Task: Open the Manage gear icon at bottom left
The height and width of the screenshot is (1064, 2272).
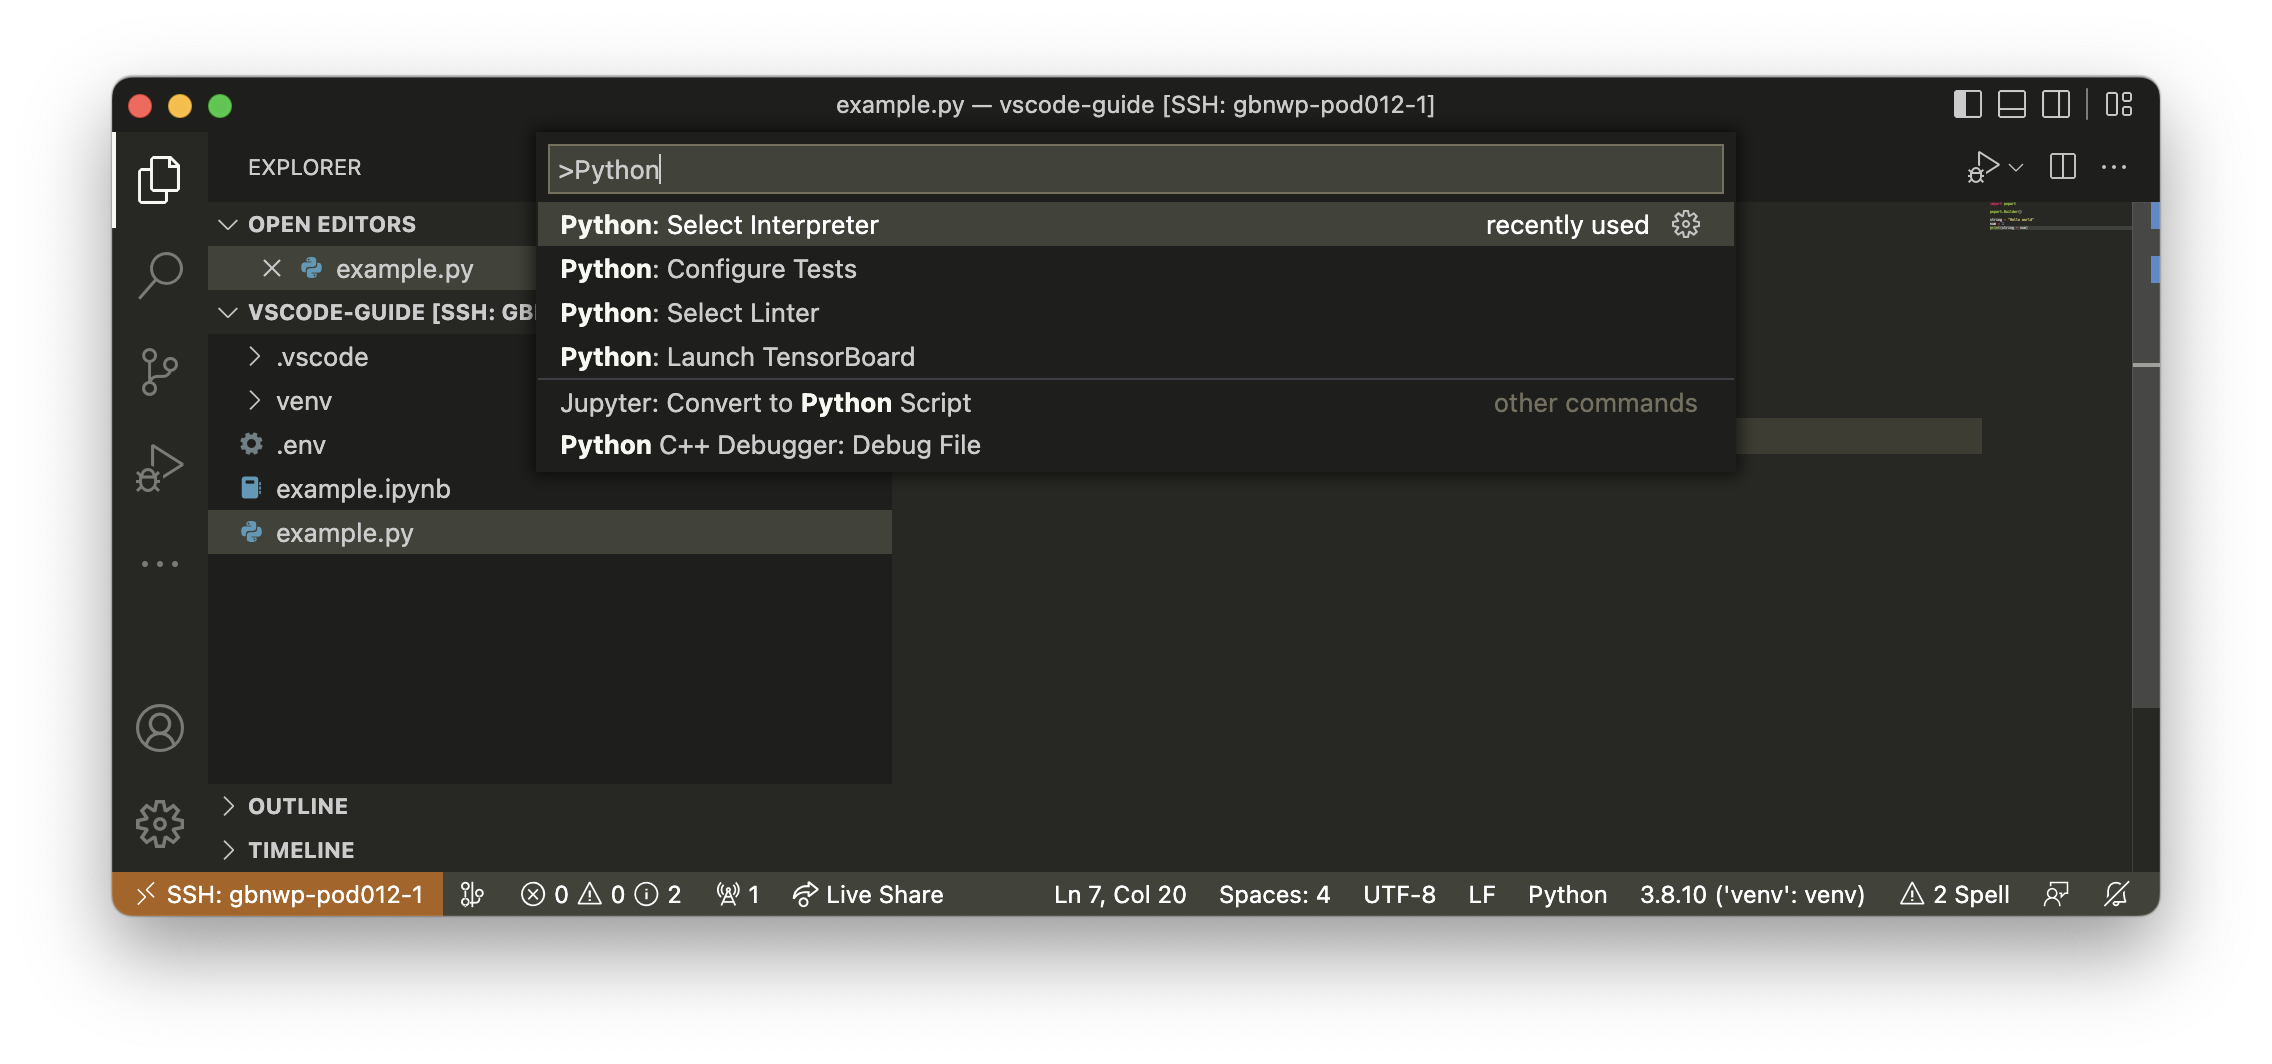Action: click(159, 823)
